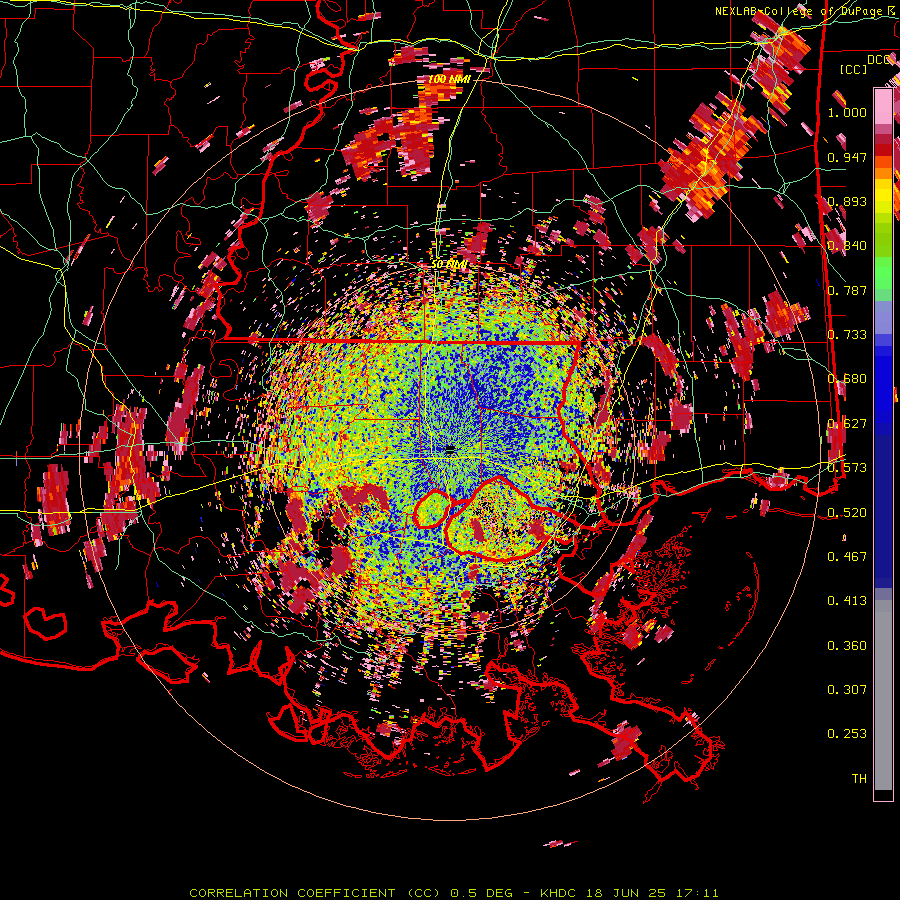Select the 0.947 legend value
Viewport: 900px width, 900px height.
pos(847,157)
